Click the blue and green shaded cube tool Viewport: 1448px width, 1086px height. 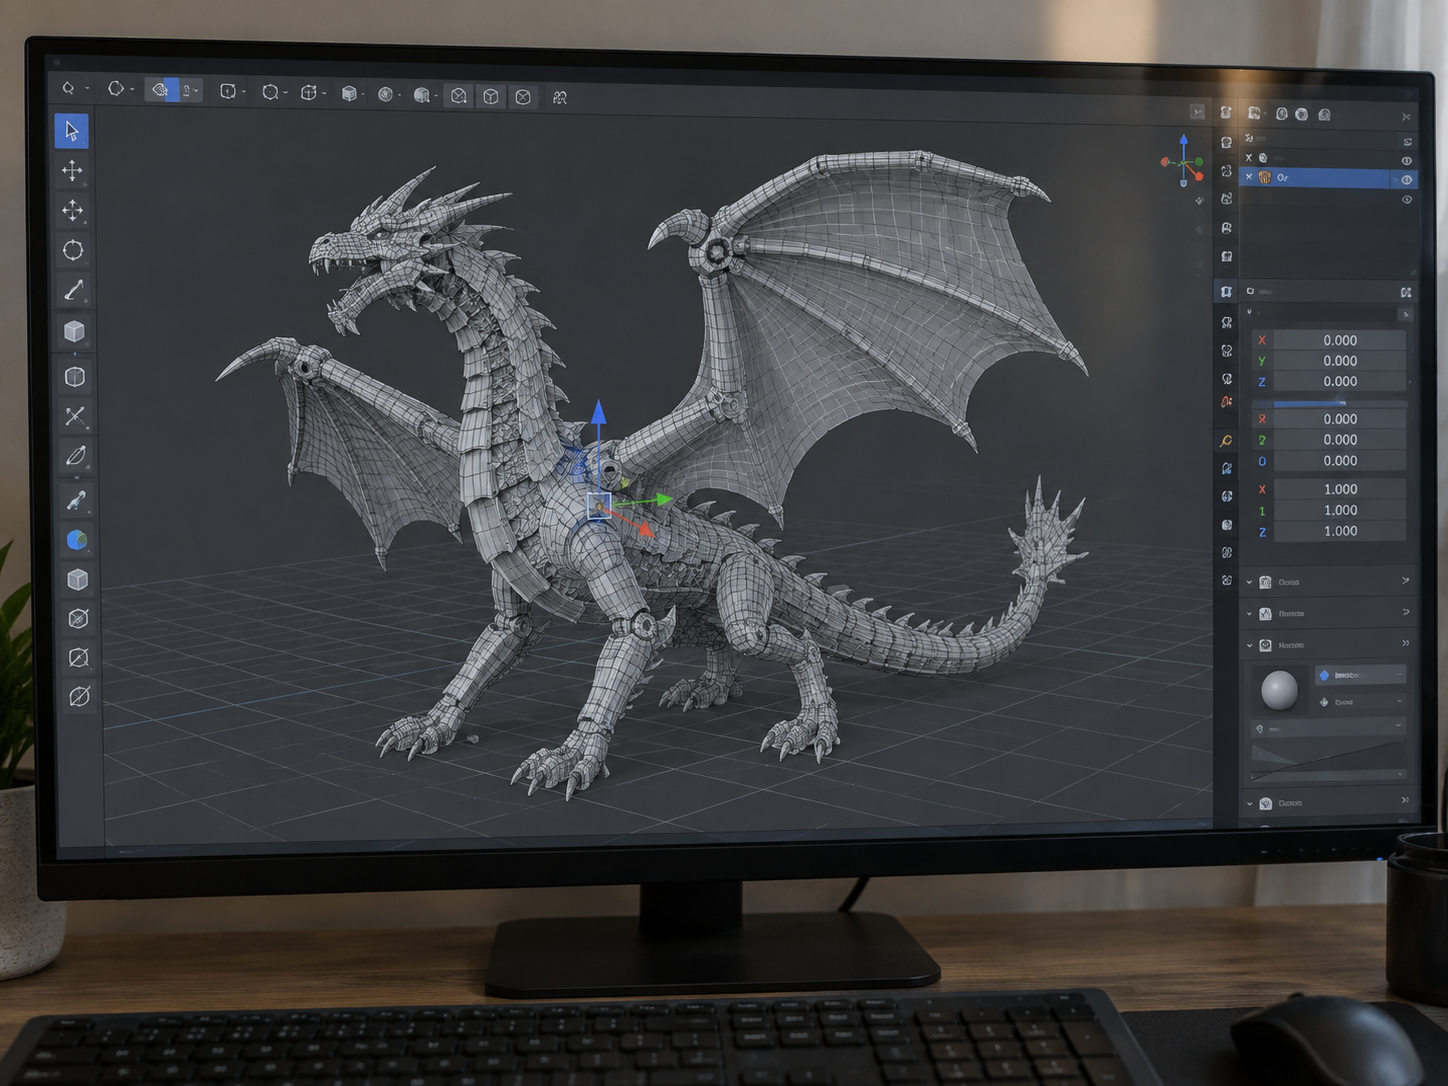pyautogui.click(x=77, y=540)
